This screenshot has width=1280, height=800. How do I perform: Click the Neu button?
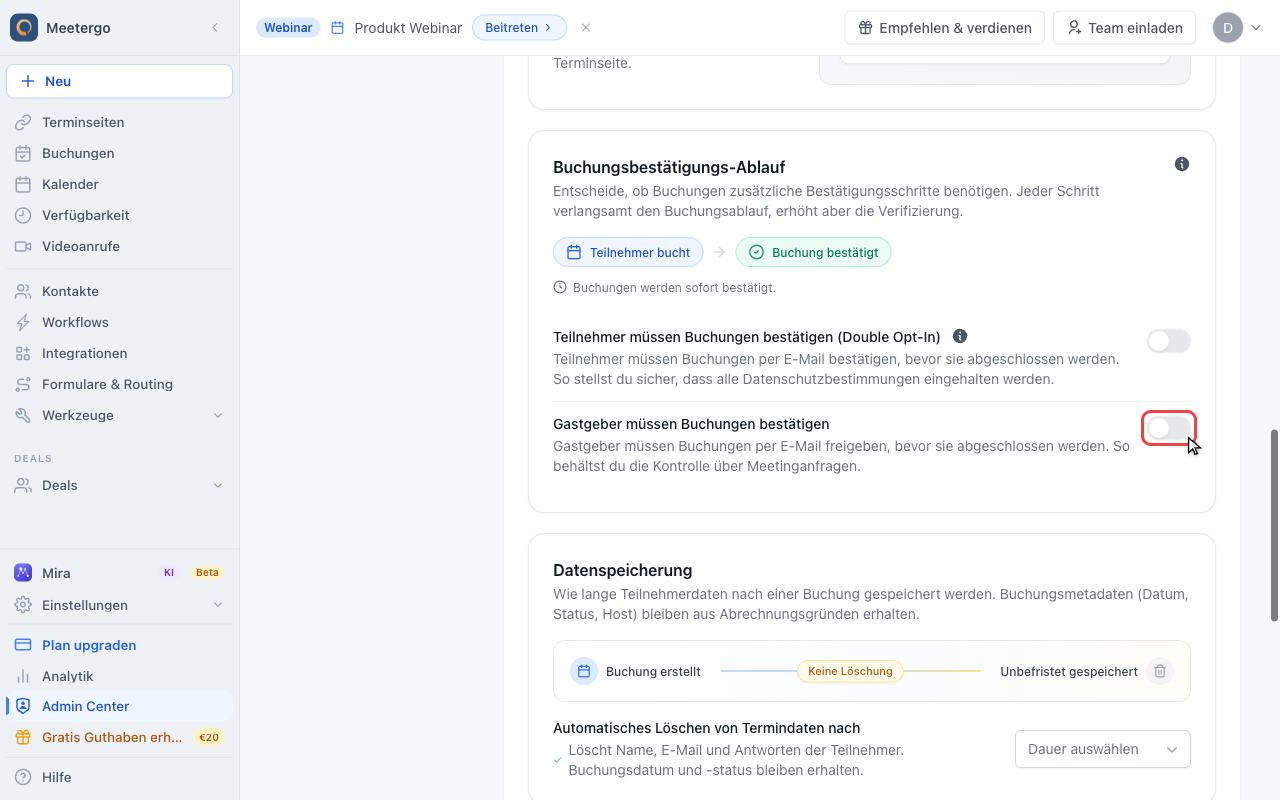click(x=119, y=81)
